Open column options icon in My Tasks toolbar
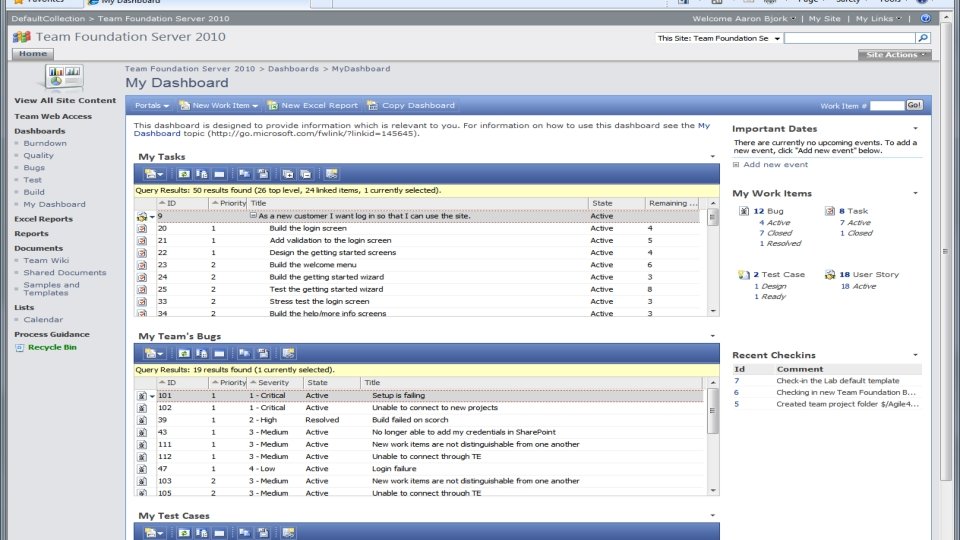The width and height of the screenshot is (960, 540). (x=331, y=174)
